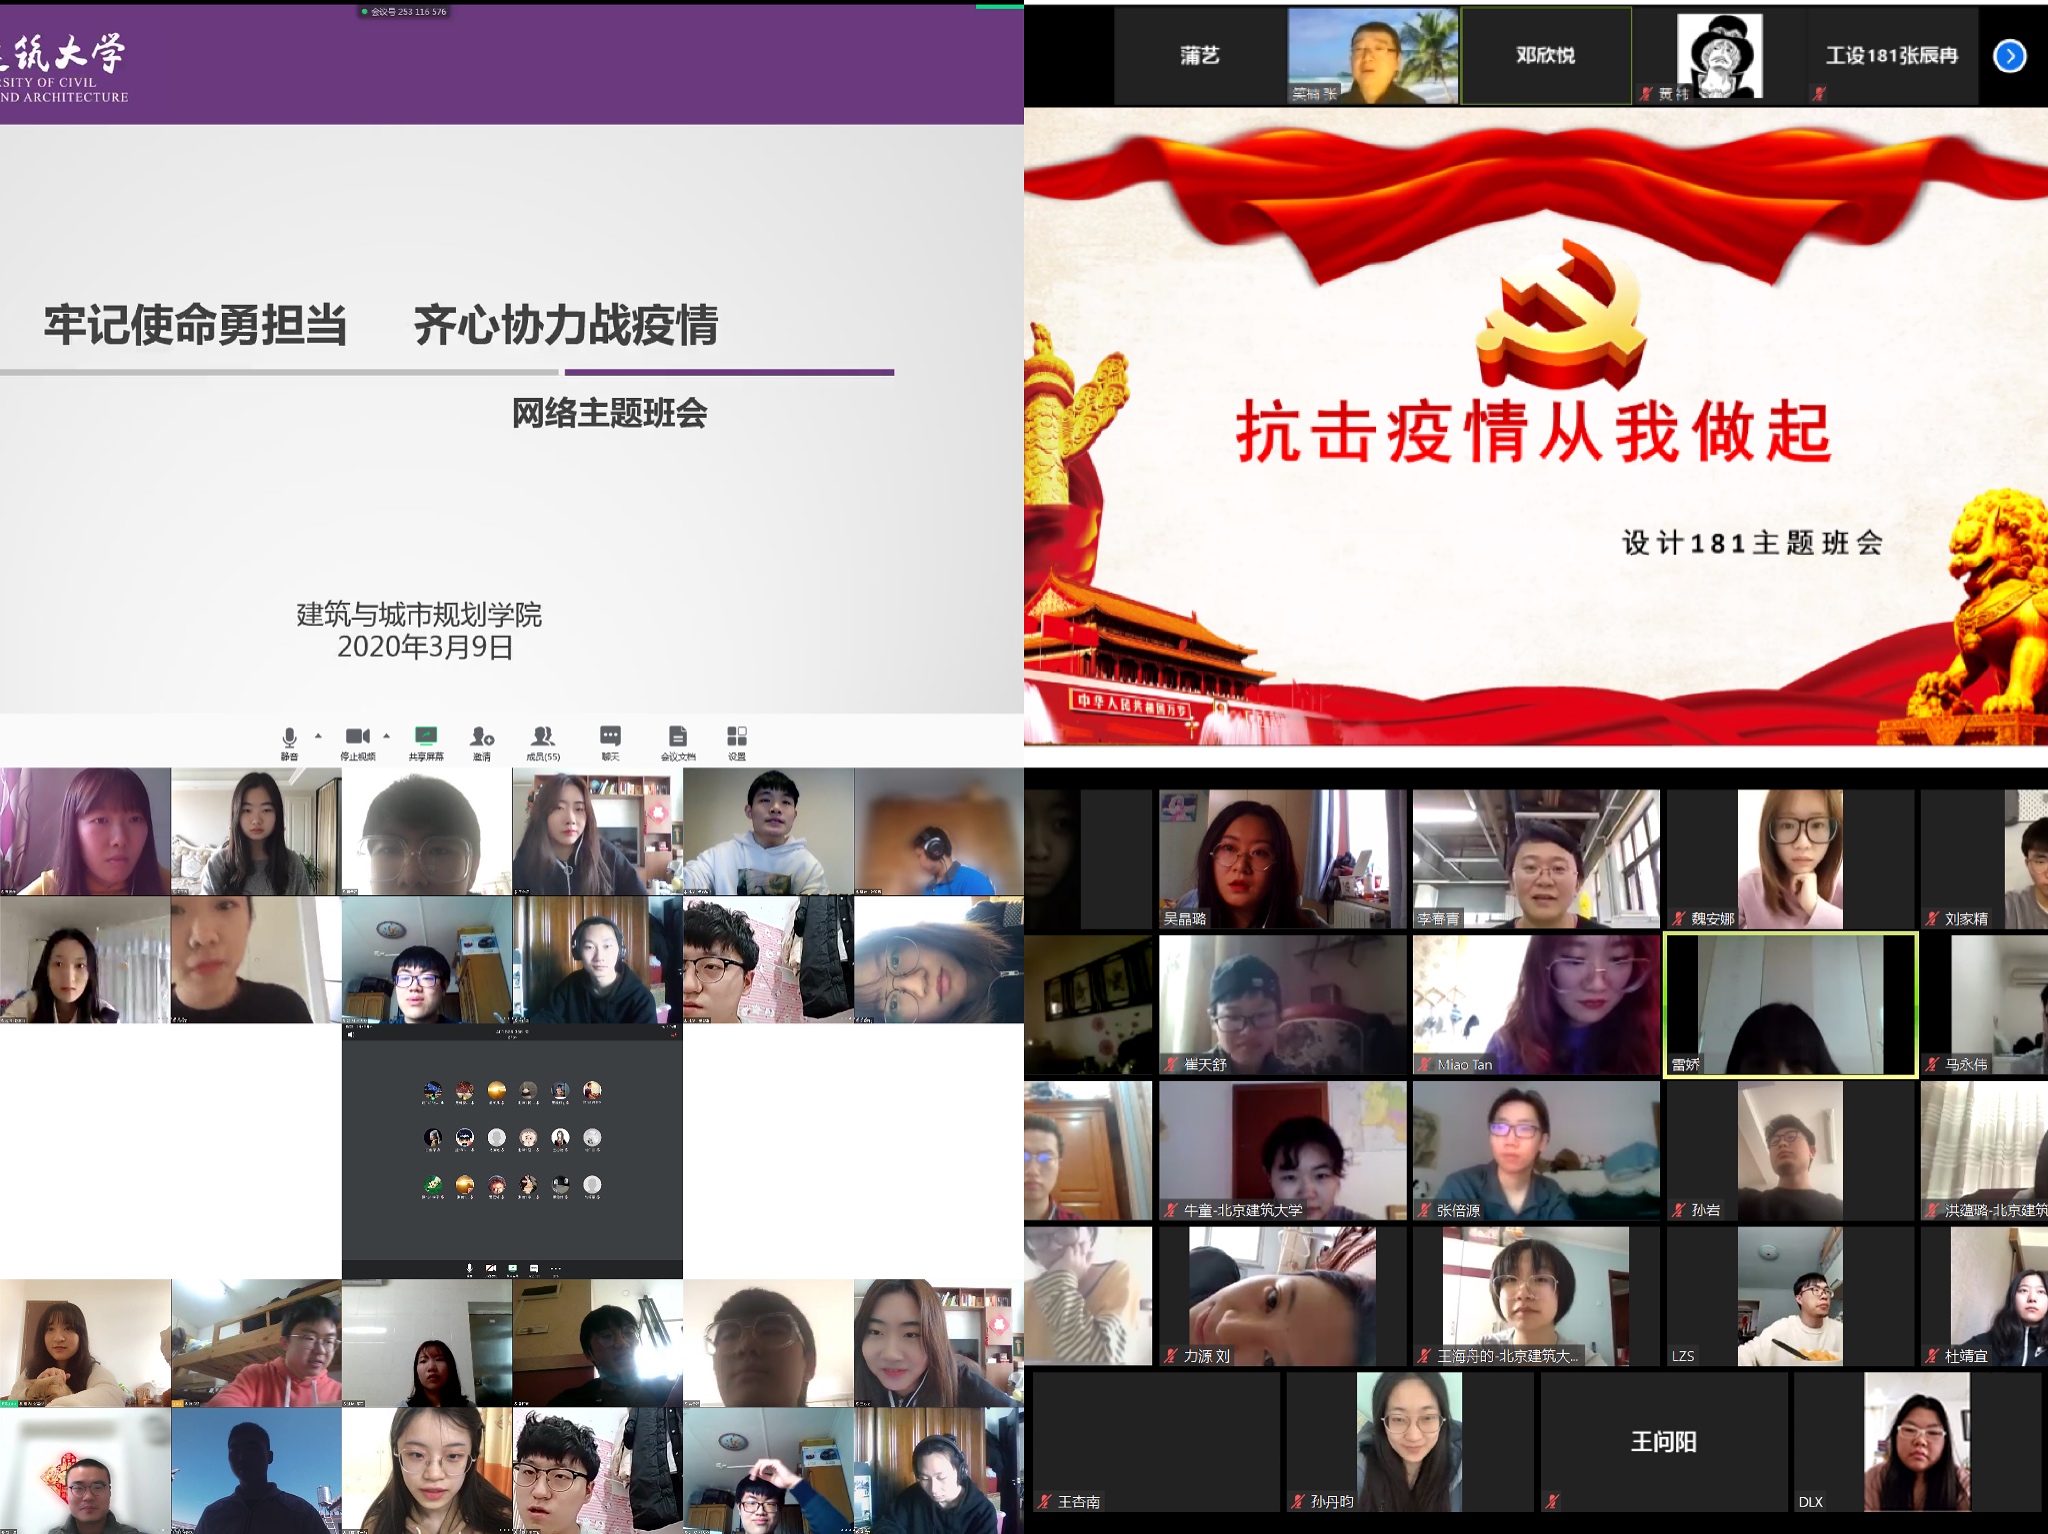The height and width of the screenshot is (1534, 2048).
Task: Select the 邓欣悦 participant tile
Action: tap(1545, 56)
